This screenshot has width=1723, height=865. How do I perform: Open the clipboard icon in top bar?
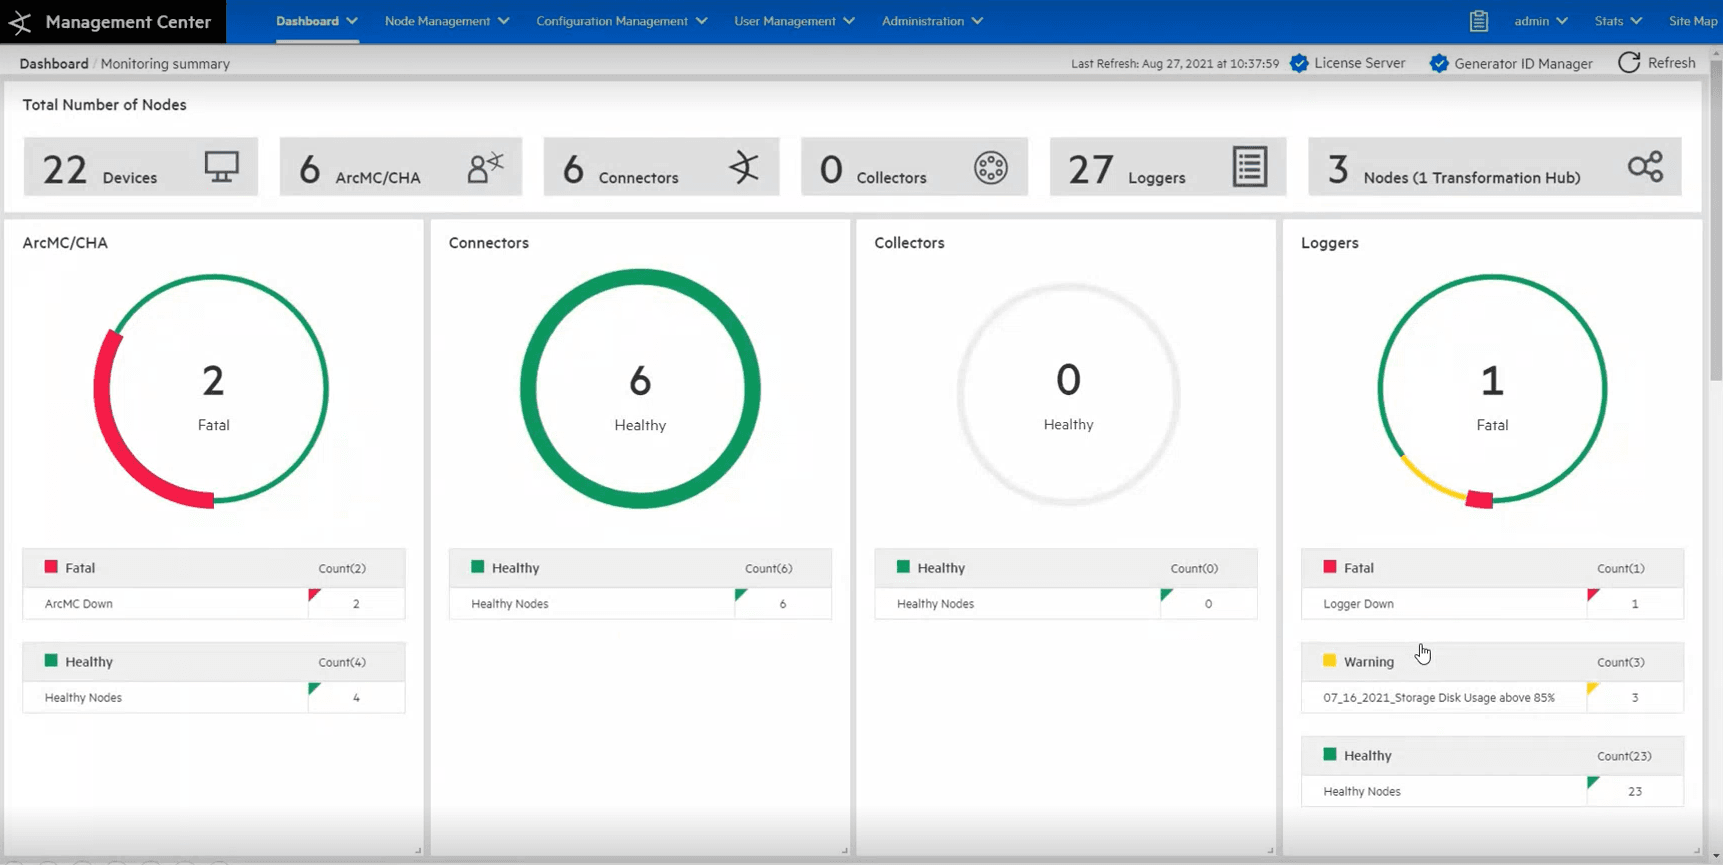tap(1479, 21)
